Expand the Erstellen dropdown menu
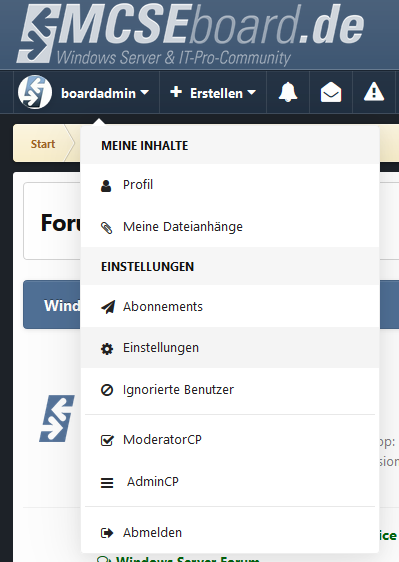The image size is (399, 562). pos(213,92)
